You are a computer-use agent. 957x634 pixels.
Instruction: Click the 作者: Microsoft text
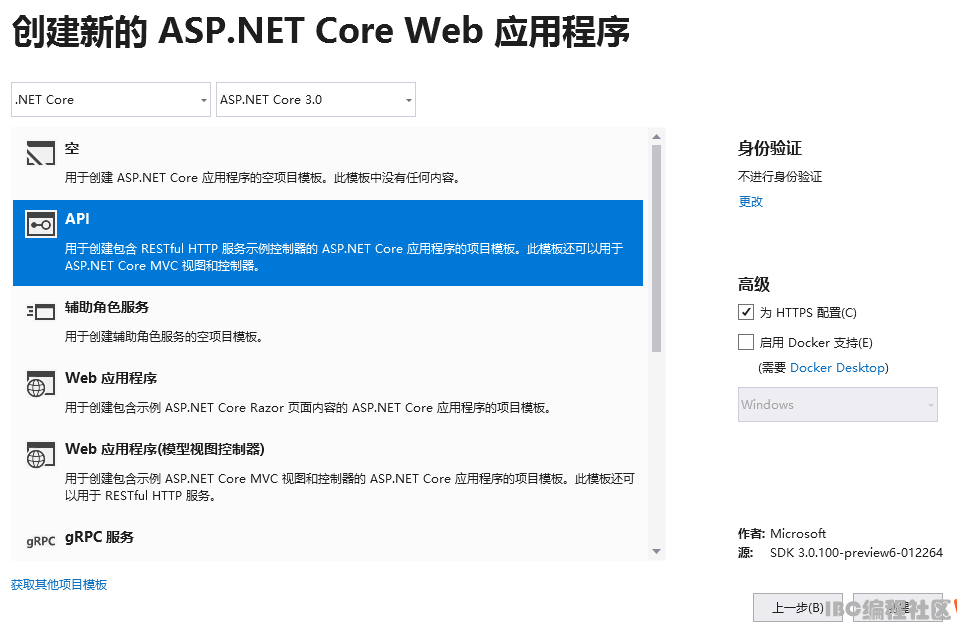click(x=782, y=533)
